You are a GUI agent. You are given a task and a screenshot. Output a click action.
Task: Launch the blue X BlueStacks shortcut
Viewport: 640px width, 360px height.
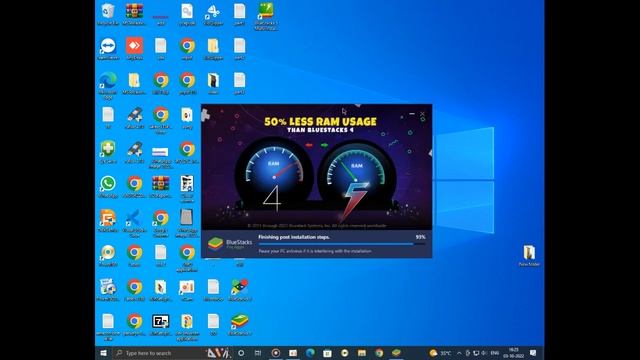[133, 222]
